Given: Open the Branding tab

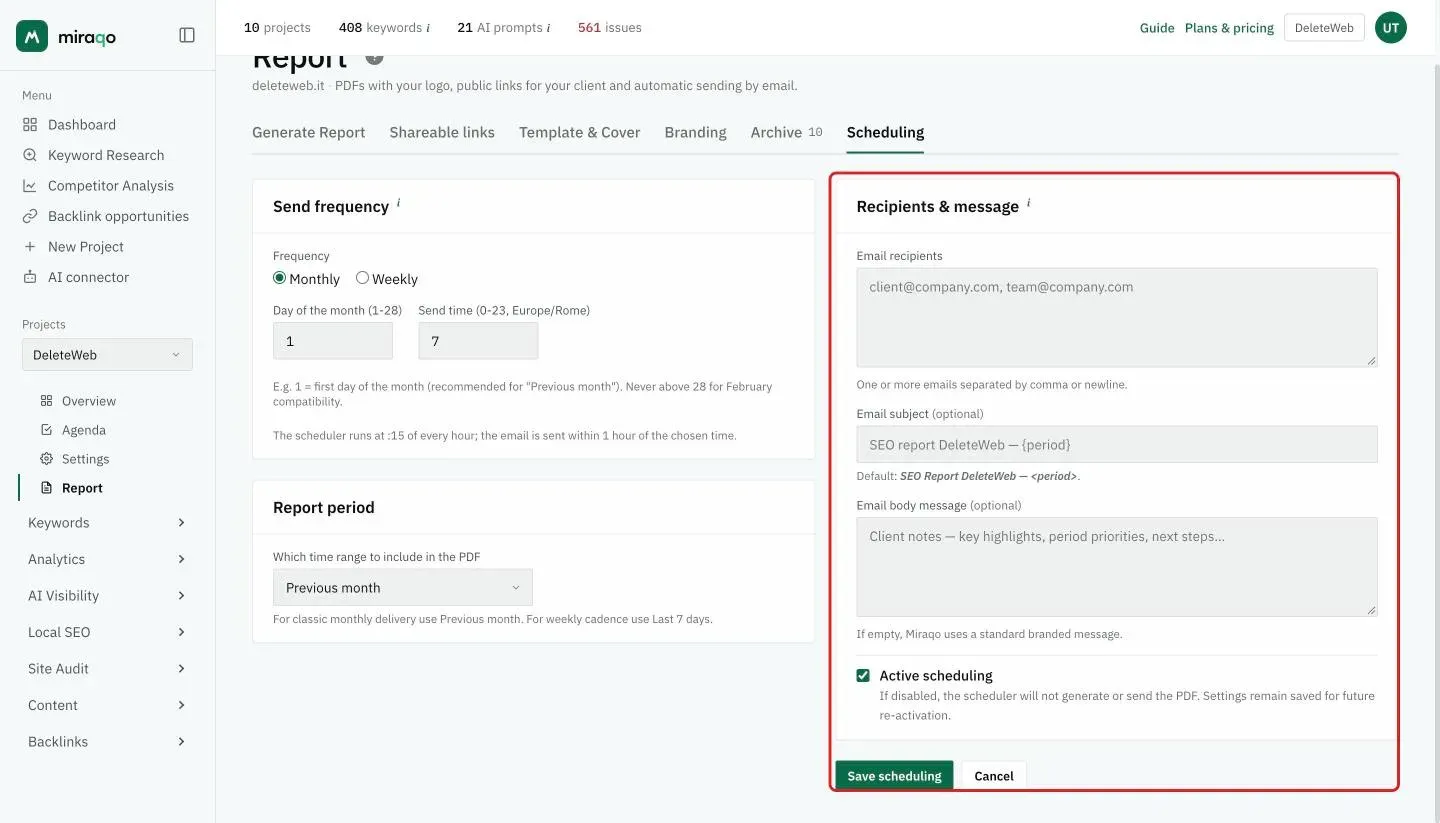Looking at the screenshot, I should (695, 132).
